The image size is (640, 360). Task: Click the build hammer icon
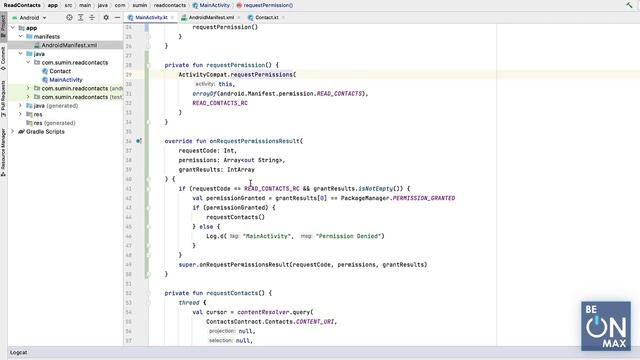(x=629, y=5)
